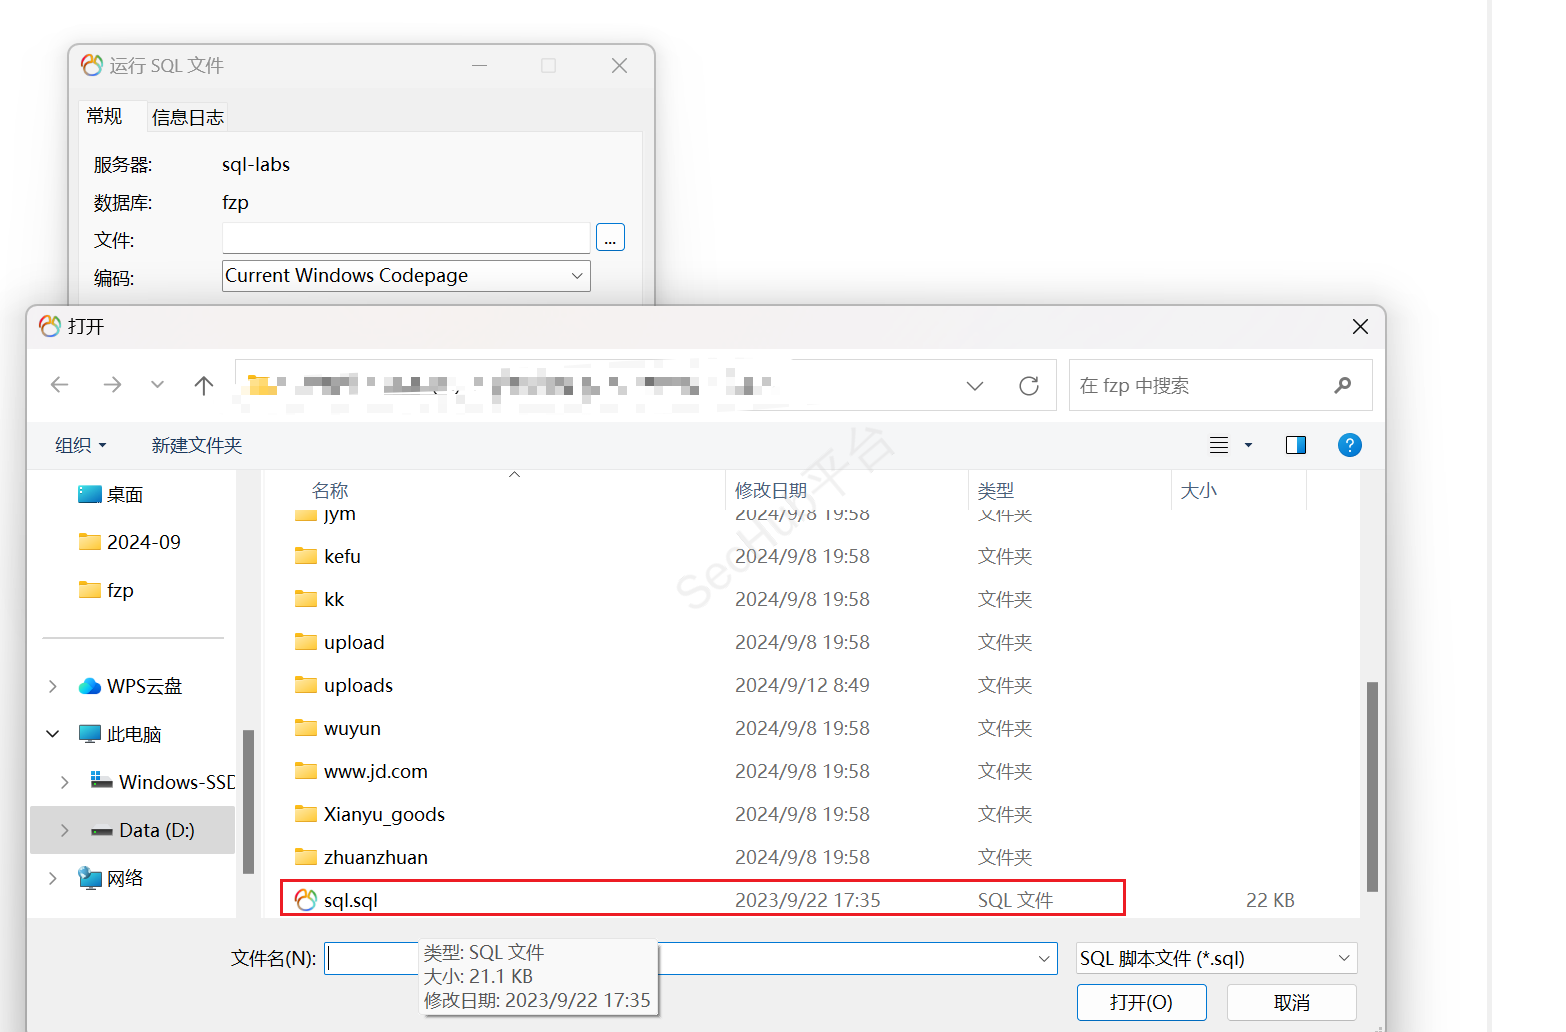Open the encoding codepage dropdown
The width and height of the screenshot is (1566, 1032).
(x=577, y=276)
